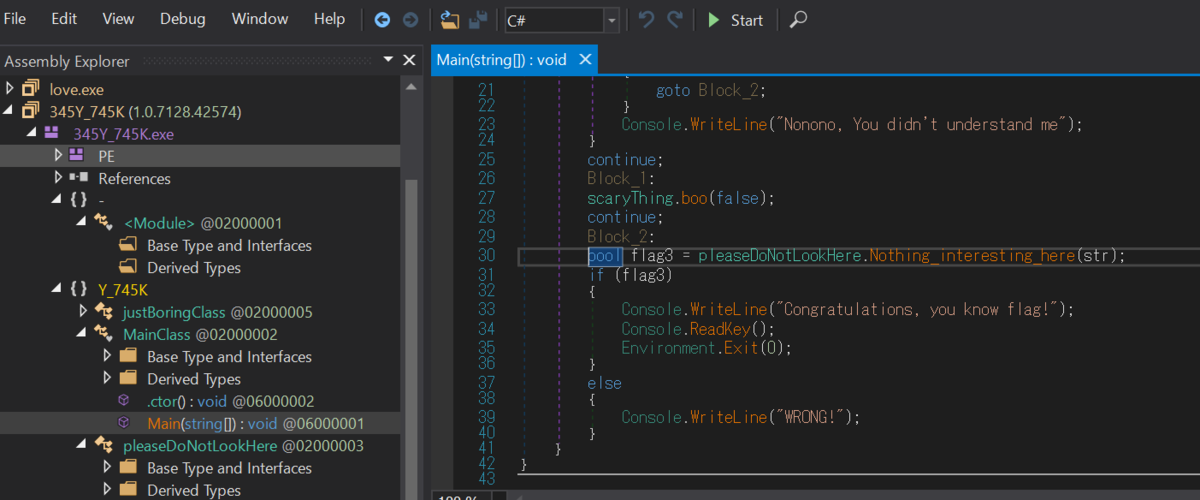
Task: Click the justBoringClass class icon
Action: tap(103, 312)
